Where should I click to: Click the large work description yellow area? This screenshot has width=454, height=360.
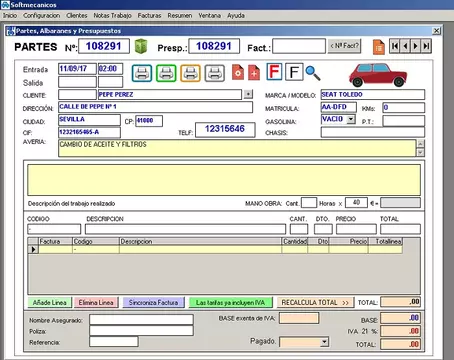(224, 180)
